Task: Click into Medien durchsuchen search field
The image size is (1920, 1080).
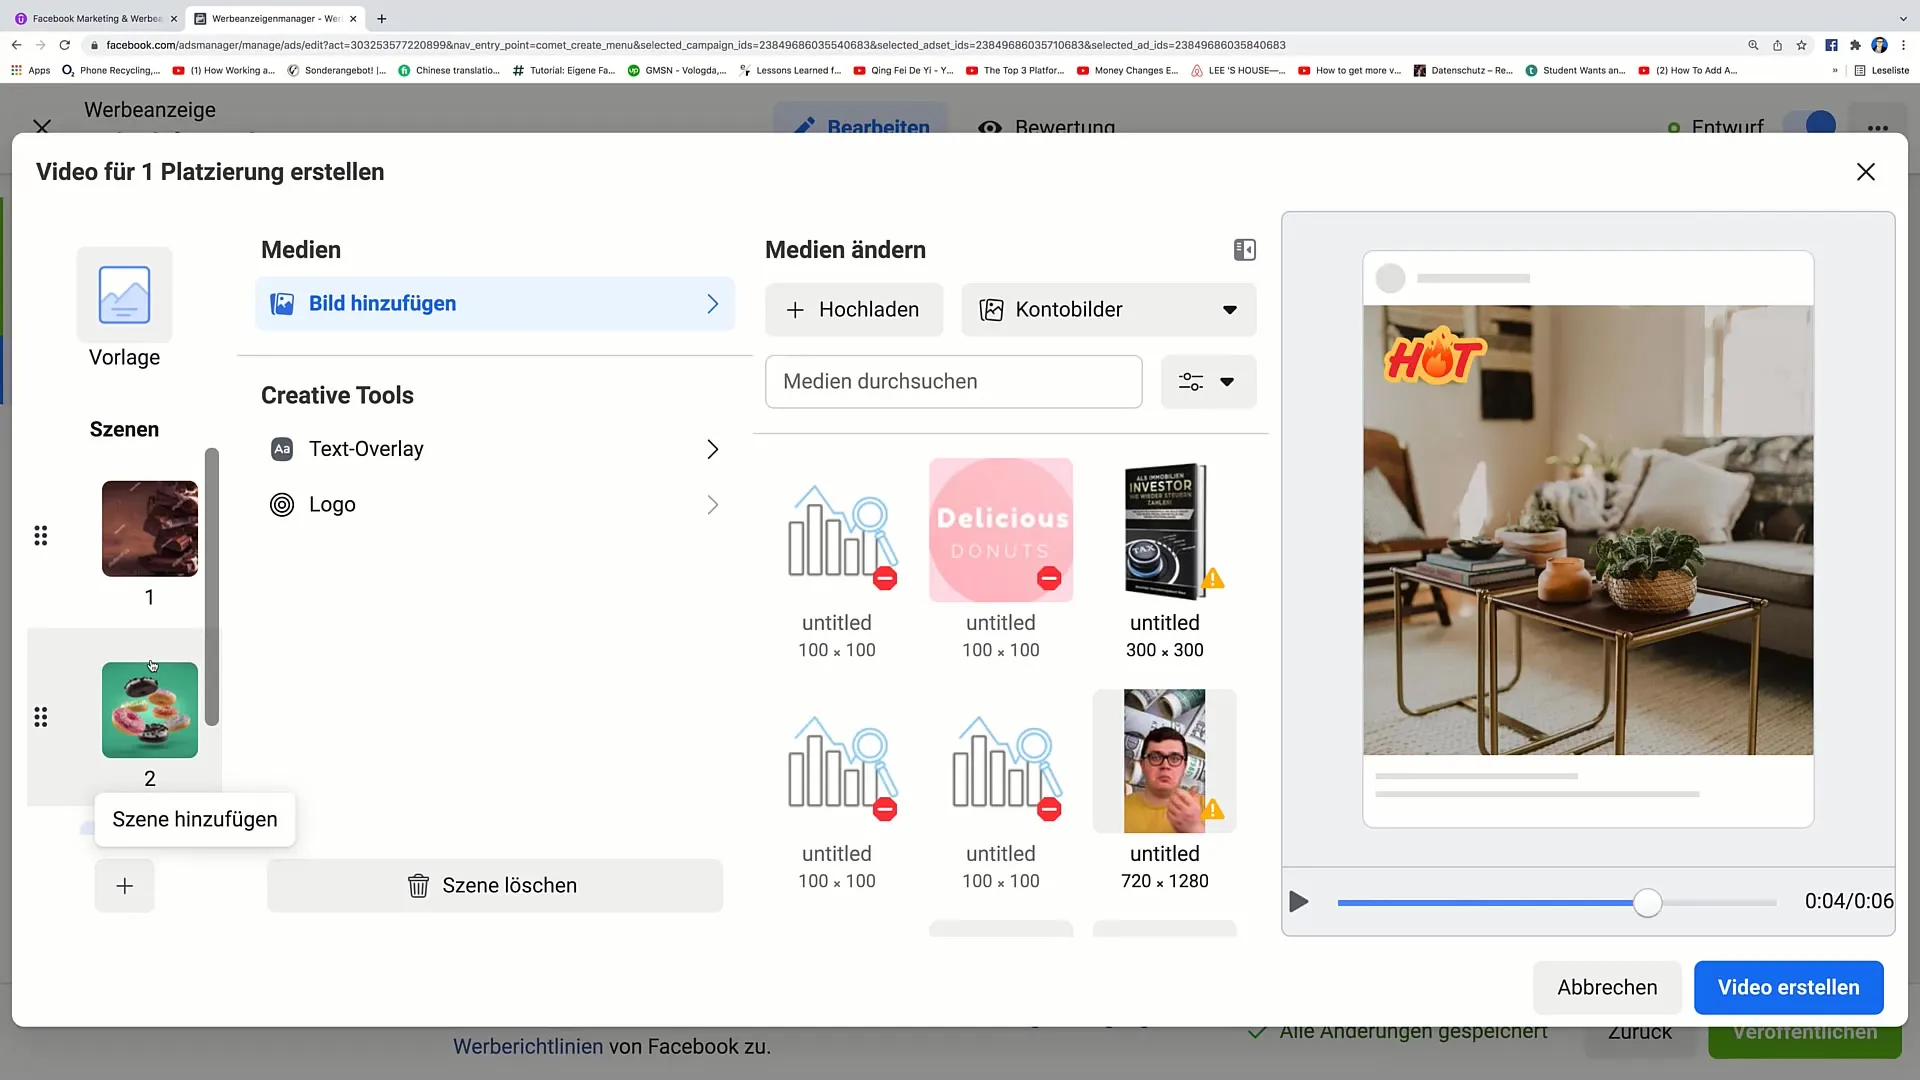Action: 954,382
